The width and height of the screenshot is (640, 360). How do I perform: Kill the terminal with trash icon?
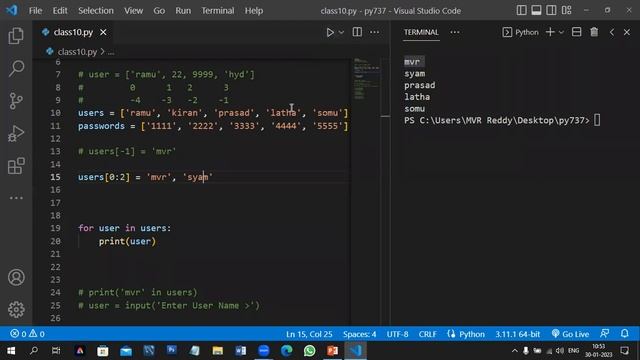pyautogui.click(x=594, y=32)
